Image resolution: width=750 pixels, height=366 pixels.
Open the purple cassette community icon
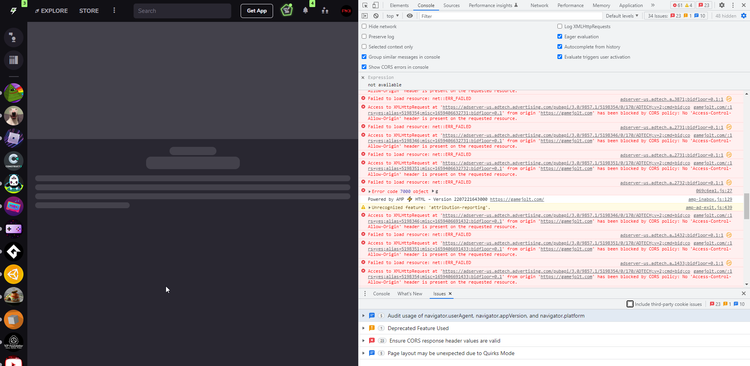tap(13, 206)
